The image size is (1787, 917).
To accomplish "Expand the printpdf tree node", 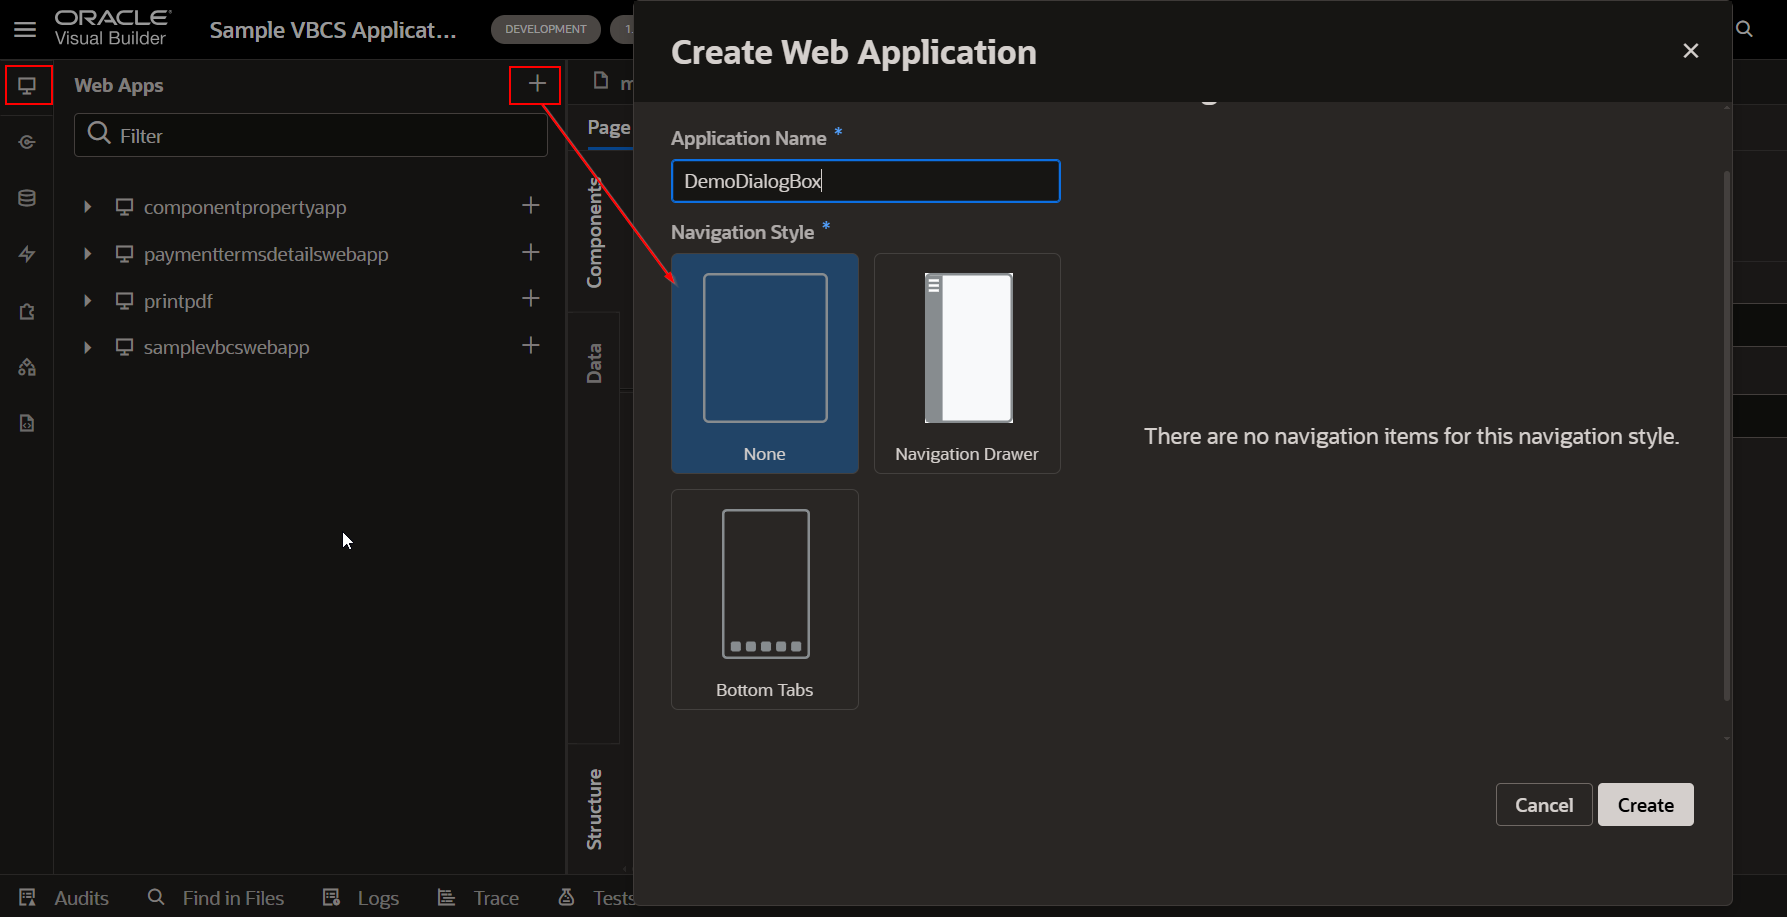I will click(x=88, y=301).
